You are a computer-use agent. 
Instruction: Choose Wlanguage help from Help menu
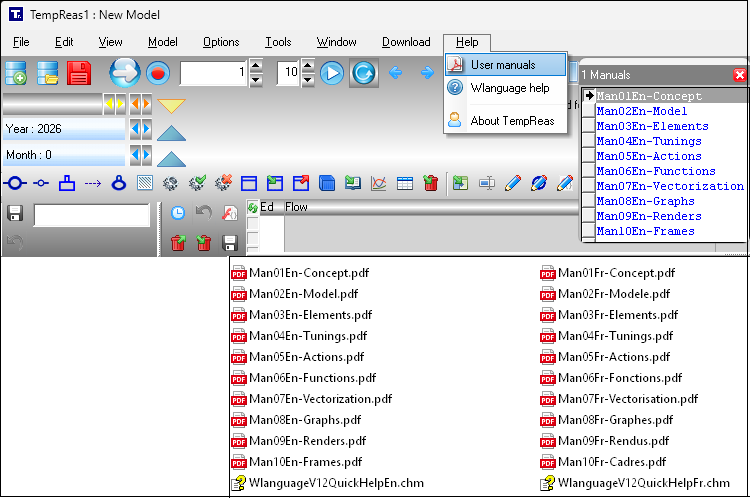(x=506, y=88)
